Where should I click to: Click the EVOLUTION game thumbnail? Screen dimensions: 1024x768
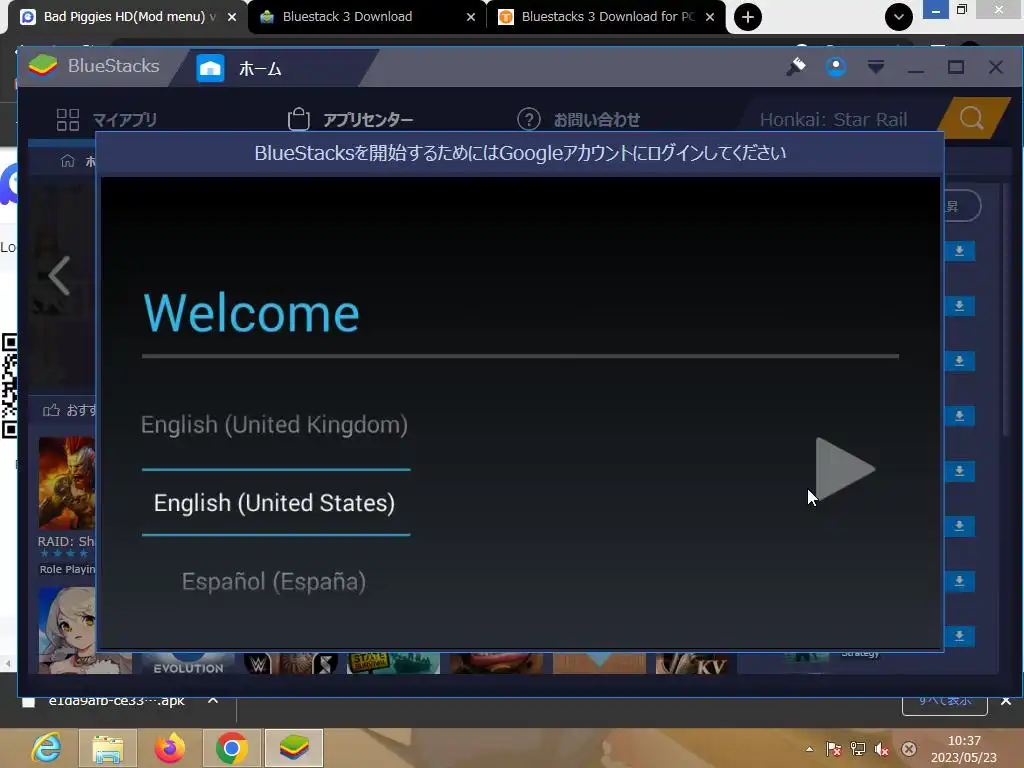click(x=188, y=663)
